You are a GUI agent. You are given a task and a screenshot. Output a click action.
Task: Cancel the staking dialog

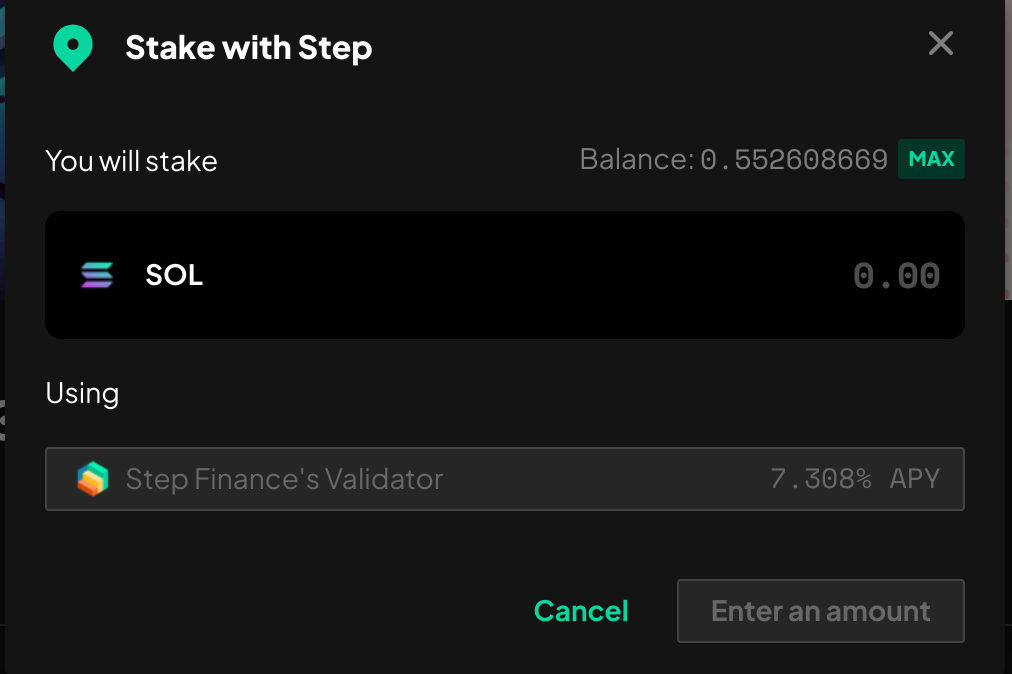click(581, 611)
